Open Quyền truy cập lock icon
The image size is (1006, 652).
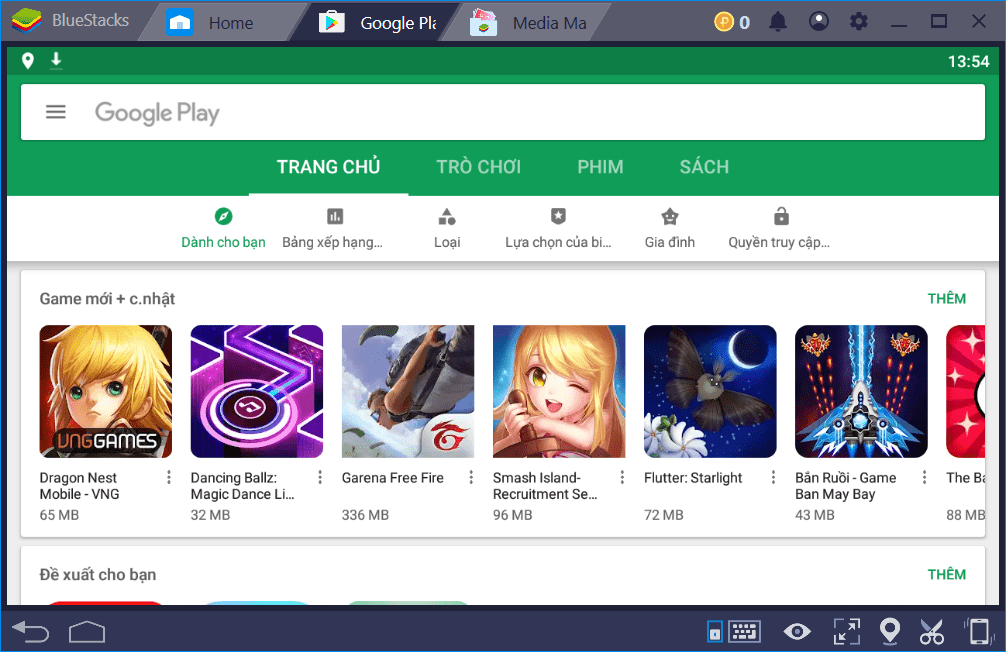781,216
